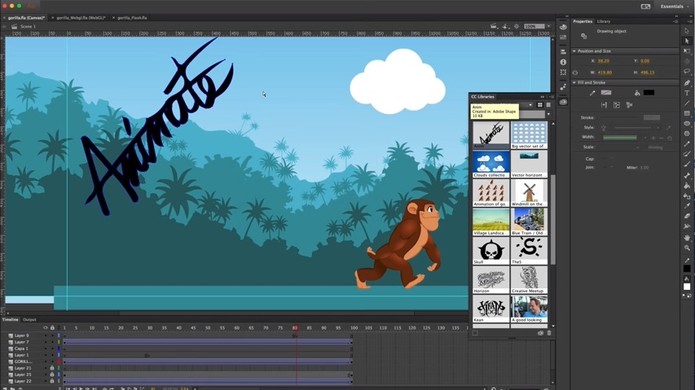Toggle visibility dot of Capa 1
695x390 pixels.
(45, 348)
